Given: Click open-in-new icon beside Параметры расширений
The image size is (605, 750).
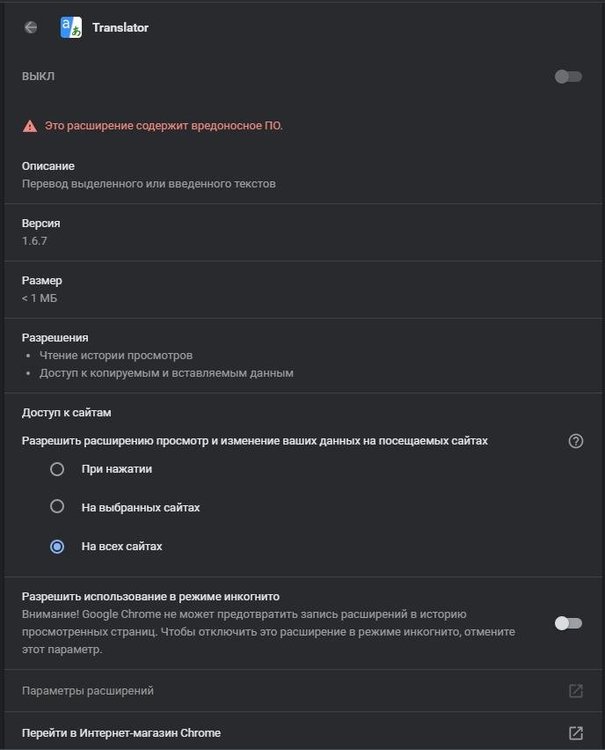Looking at the screenshot, I should point(576,691).
